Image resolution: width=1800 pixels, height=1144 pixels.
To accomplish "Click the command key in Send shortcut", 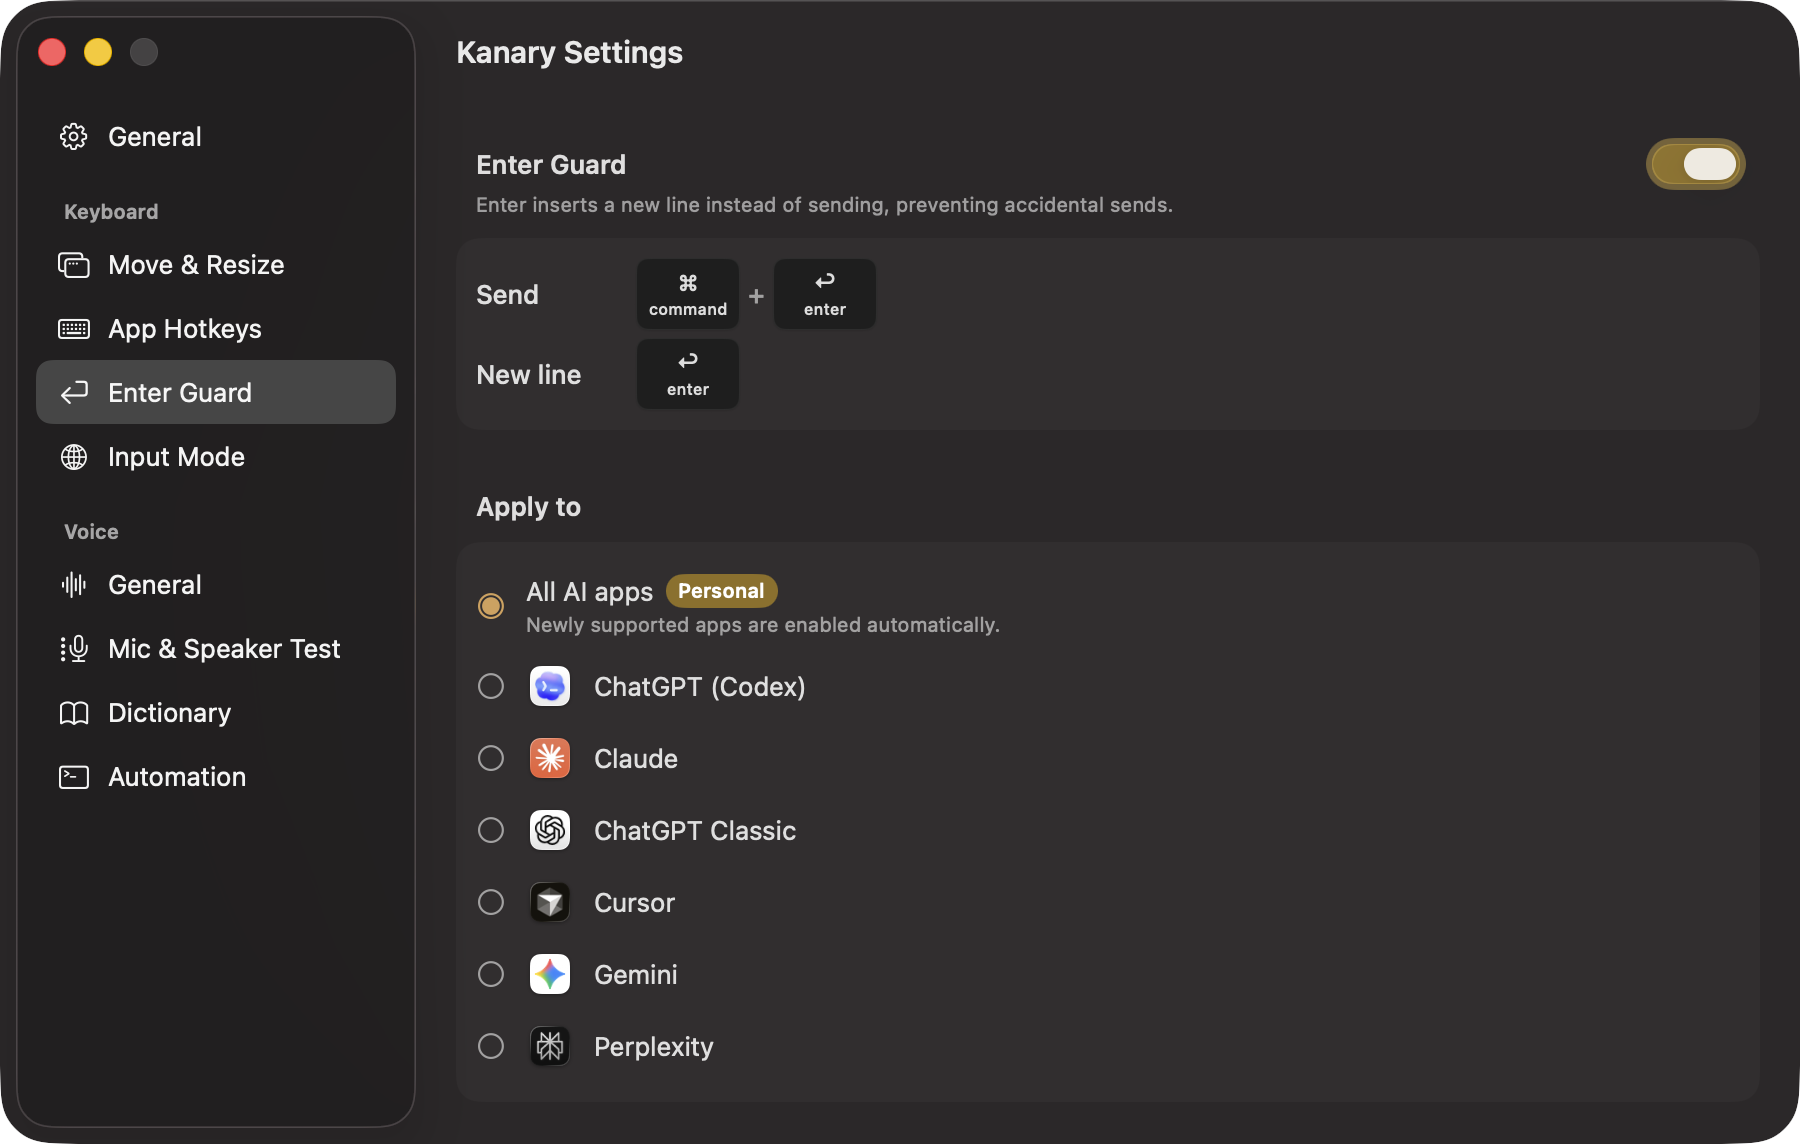I will tap(688, 294).
